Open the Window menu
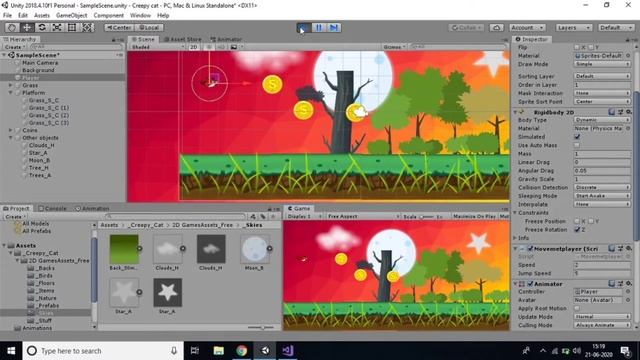The width and height of the screenshot is (640, 360). click(140, 16)
